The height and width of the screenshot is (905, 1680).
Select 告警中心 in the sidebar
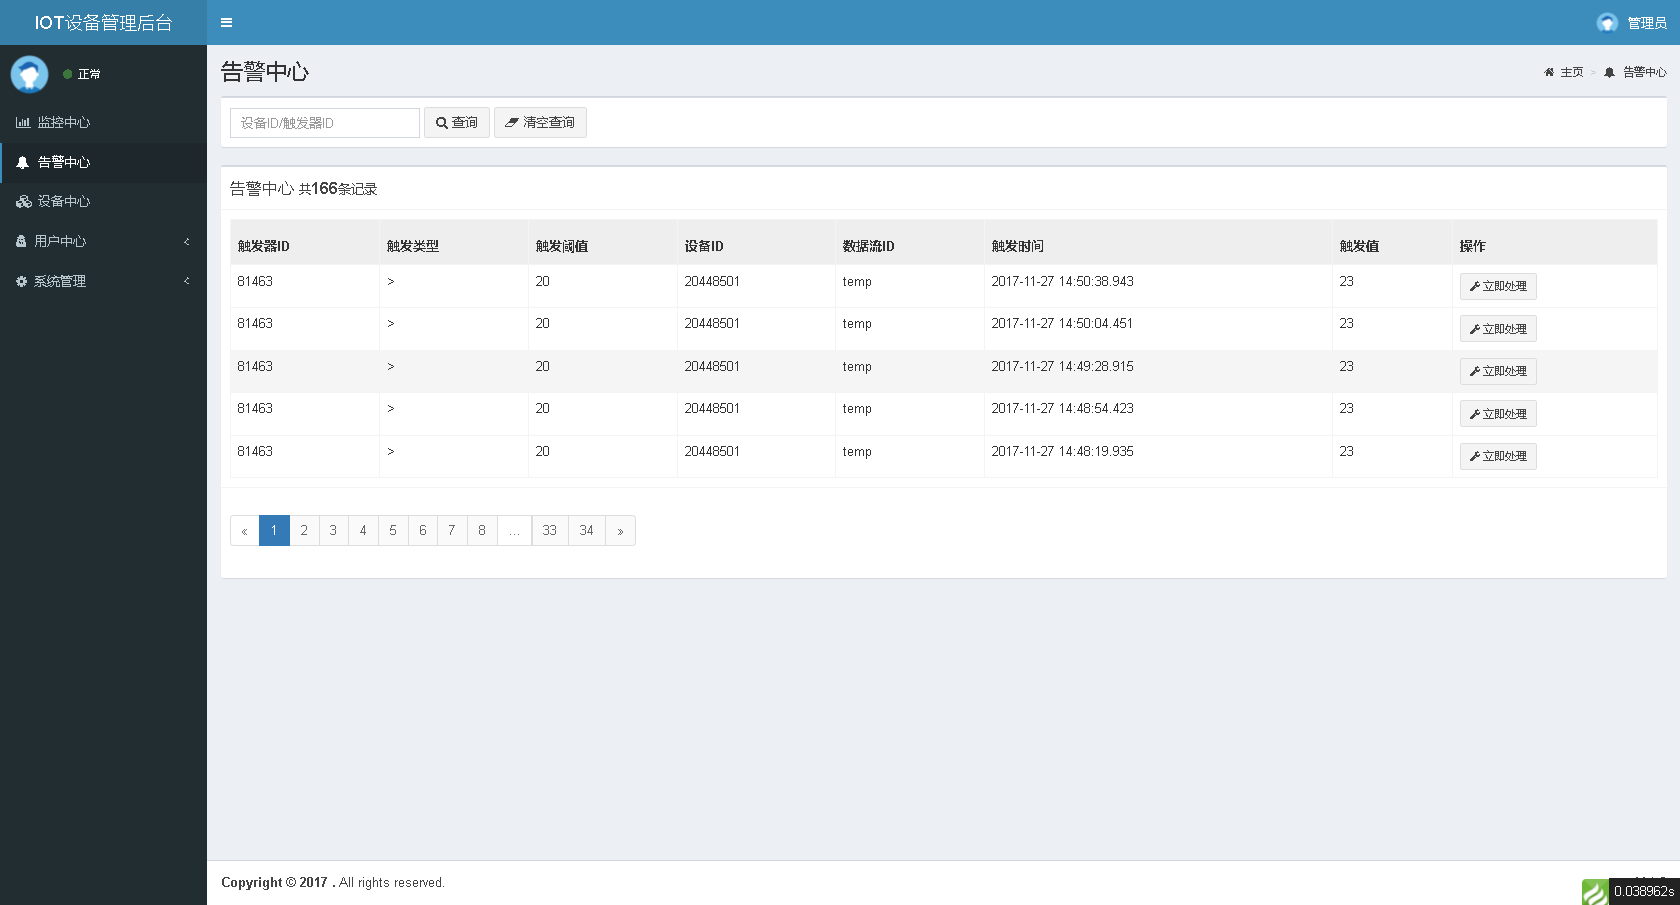(x=103, y=162)
